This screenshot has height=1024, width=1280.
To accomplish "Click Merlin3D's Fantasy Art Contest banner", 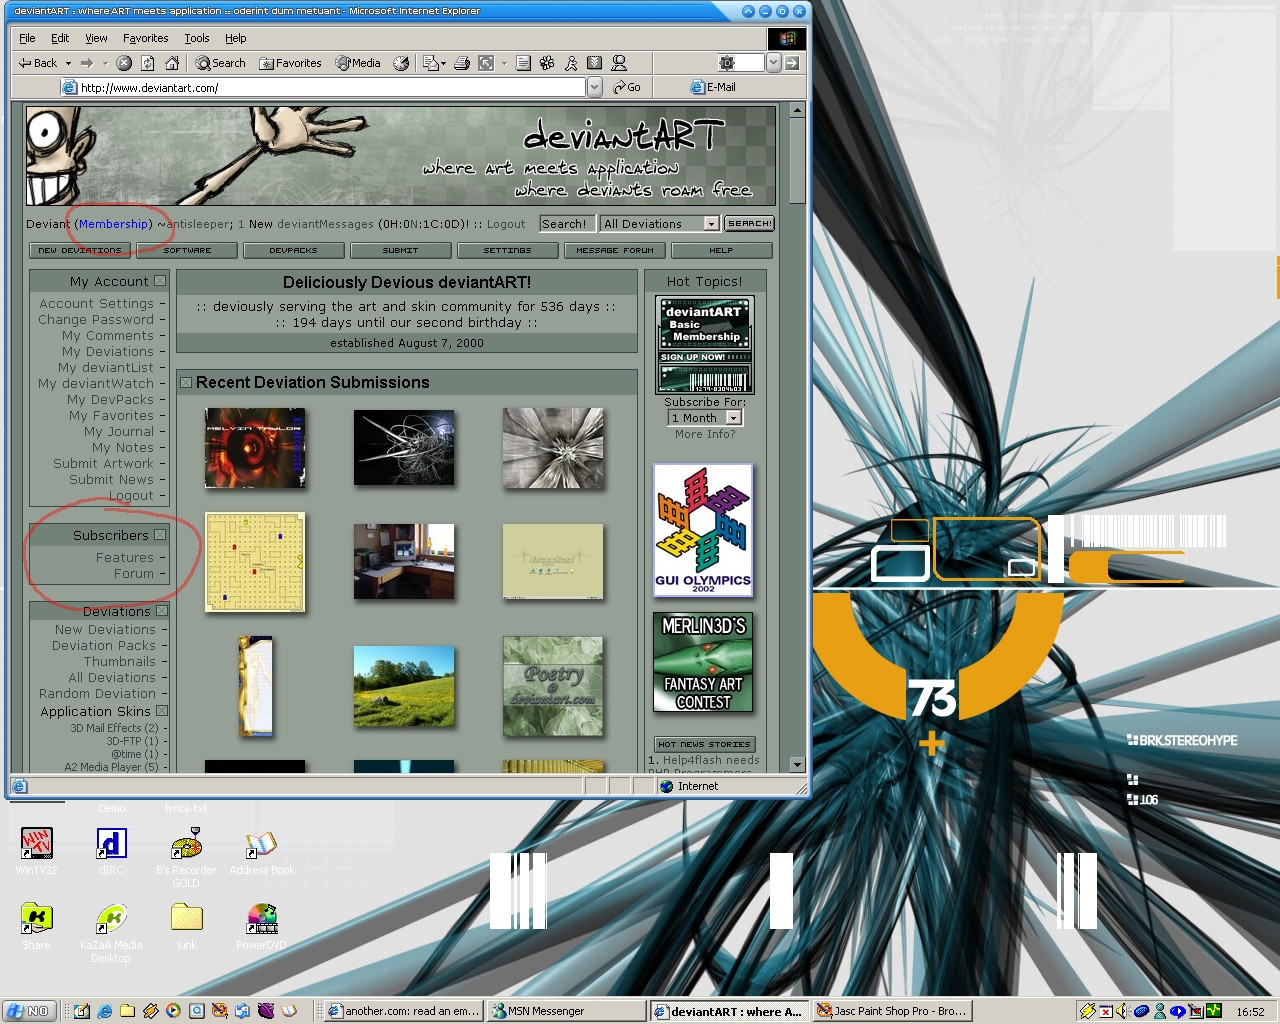I will pyautogui.click(x=703, y=662).
